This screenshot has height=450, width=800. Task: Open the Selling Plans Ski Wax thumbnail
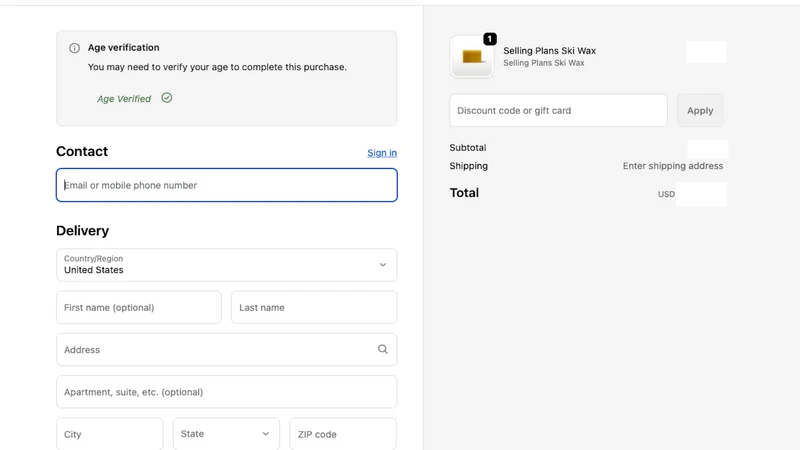click(471, 57)
